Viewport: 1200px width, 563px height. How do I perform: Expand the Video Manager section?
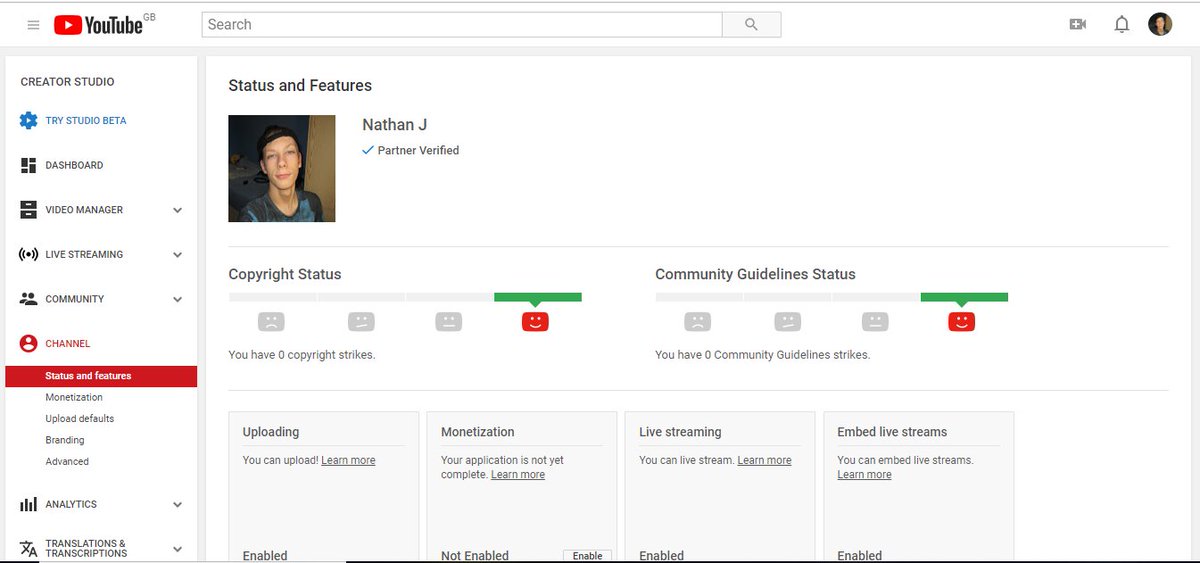point(177,210)
